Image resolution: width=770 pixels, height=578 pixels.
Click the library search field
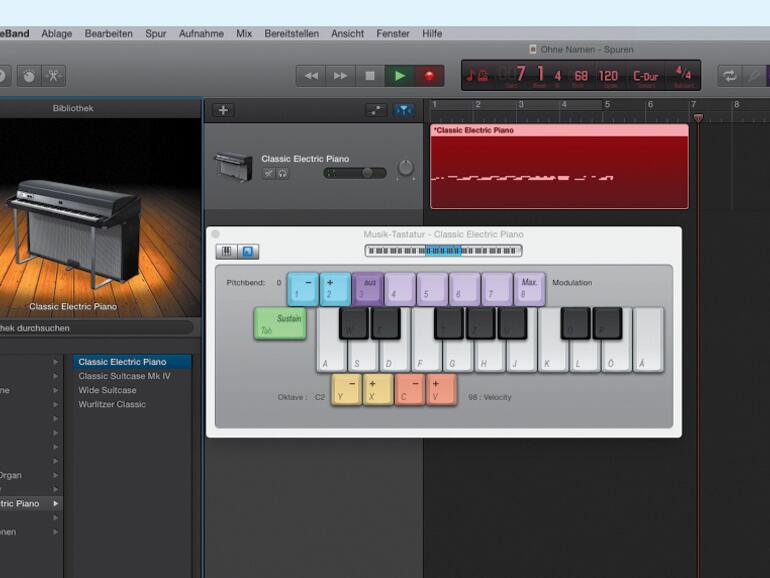96,328
